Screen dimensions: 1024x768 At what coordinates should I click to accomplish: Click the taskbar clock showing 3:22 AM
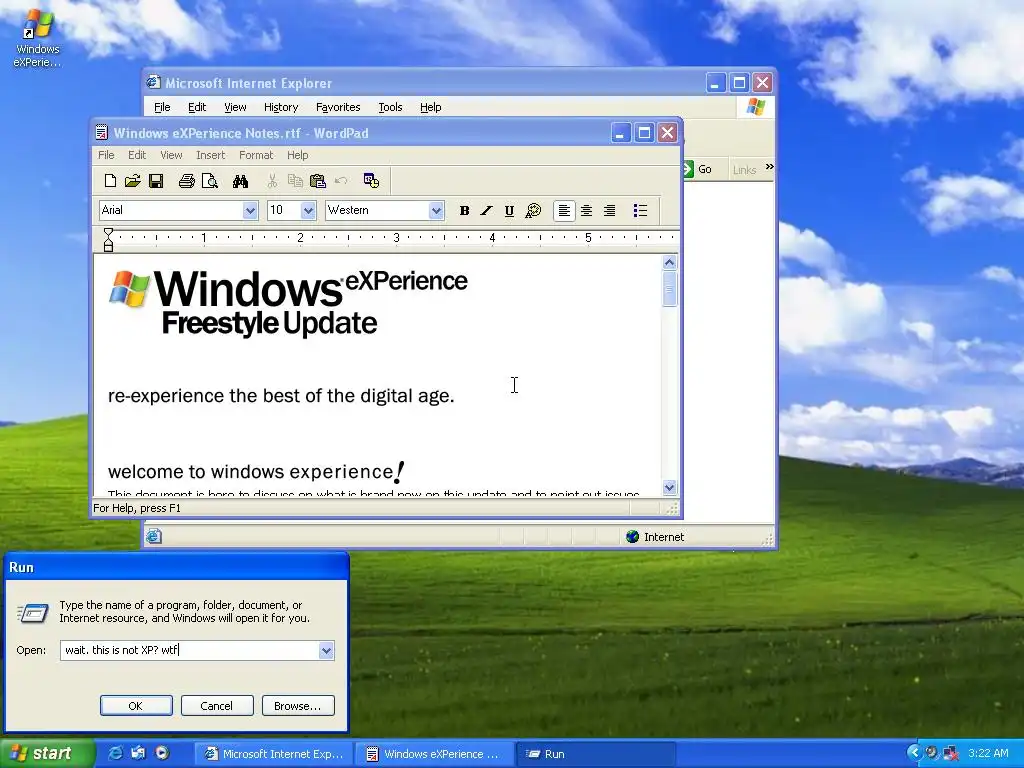click(988, 754)
